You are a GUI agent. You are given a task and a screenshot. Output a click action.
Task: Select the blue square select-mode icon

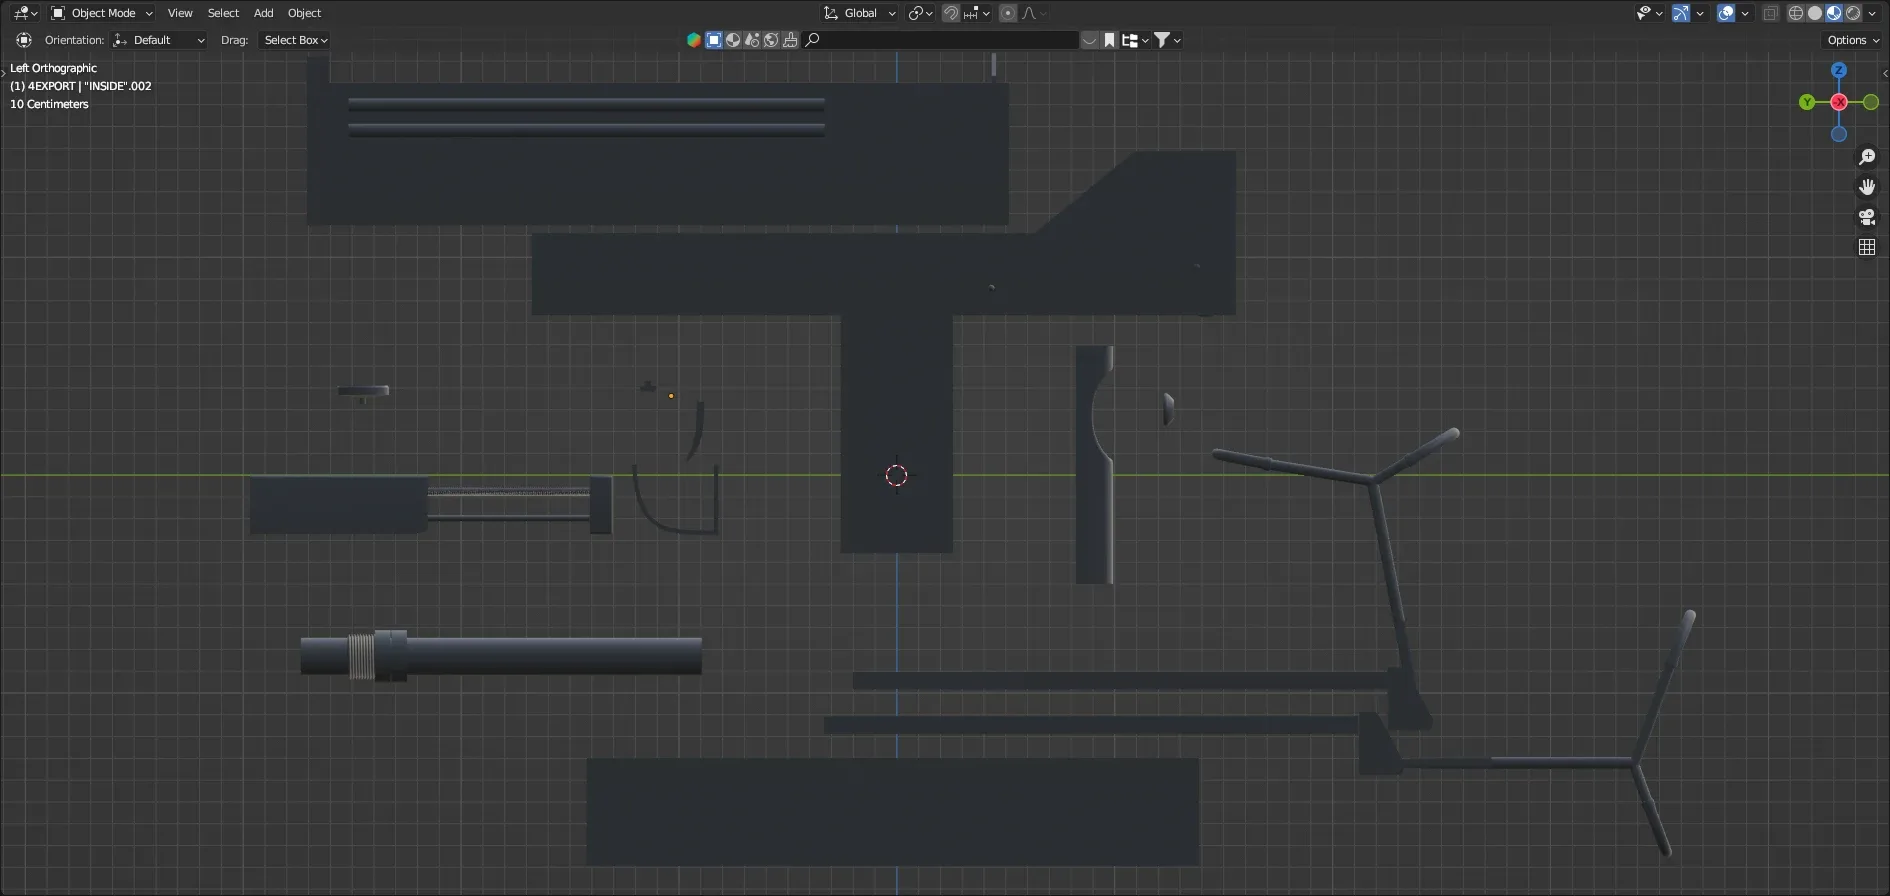(714, 40)
